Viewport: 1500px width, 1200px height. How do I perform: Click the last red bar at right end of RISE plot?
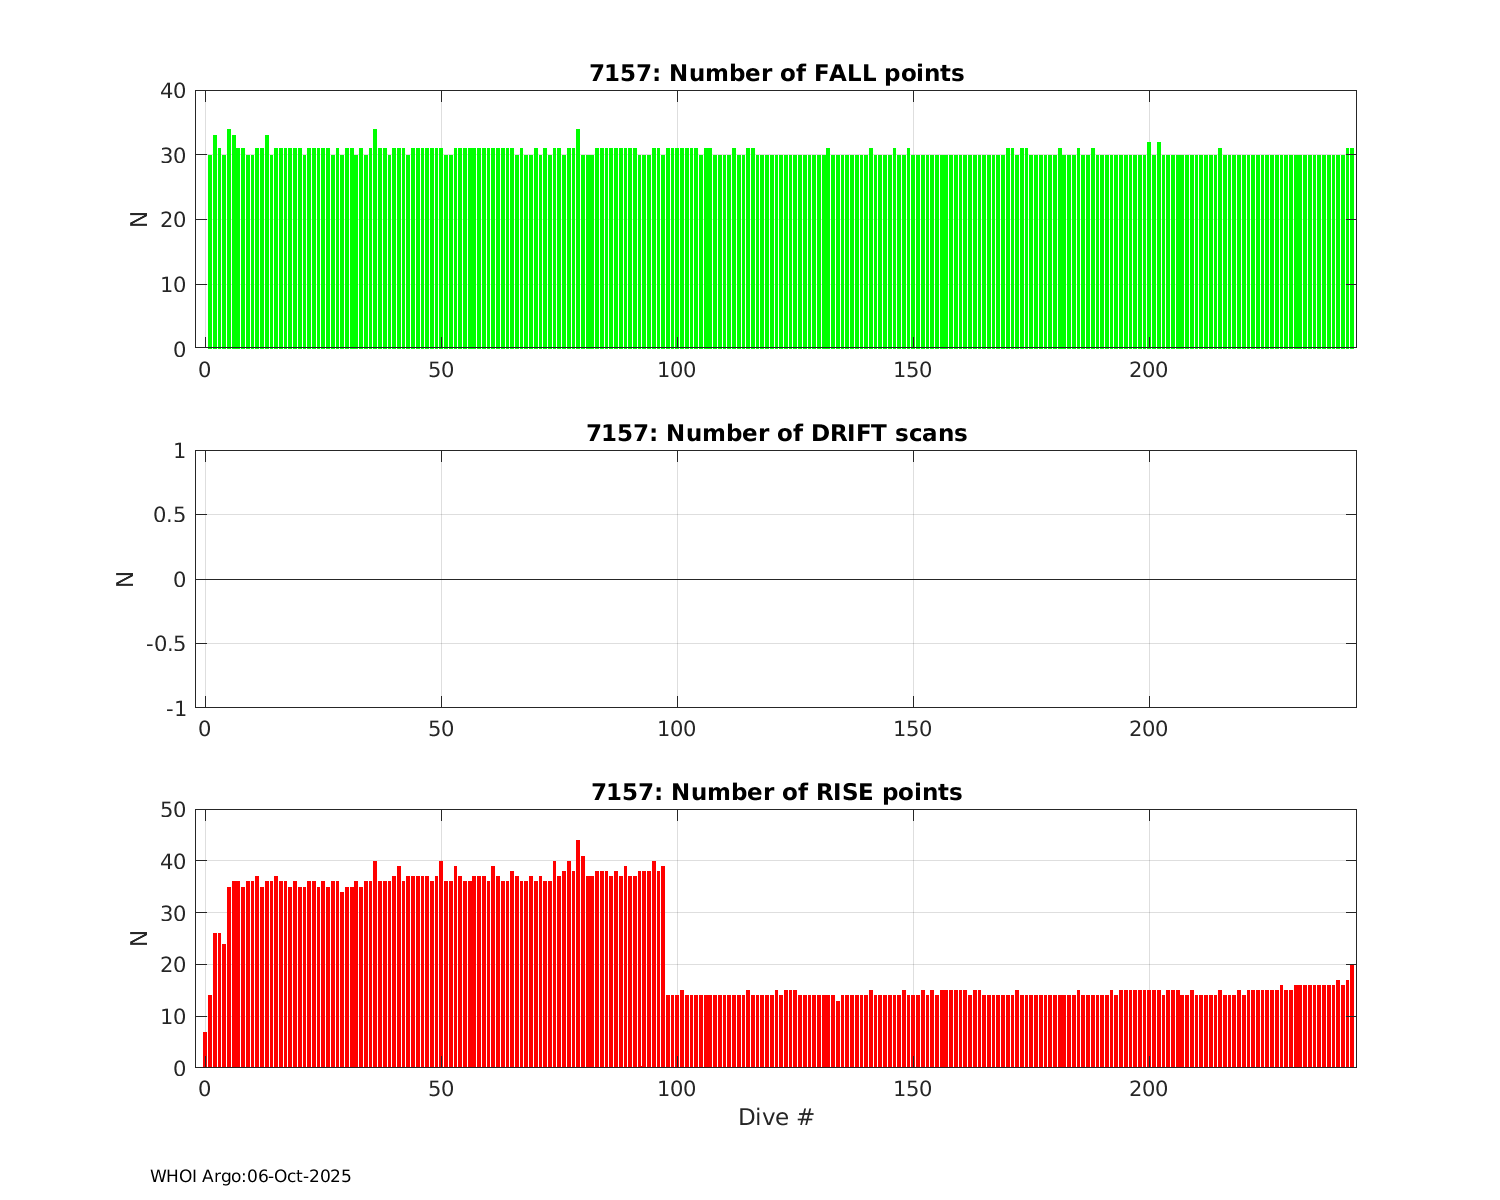coord(1352,1015)
